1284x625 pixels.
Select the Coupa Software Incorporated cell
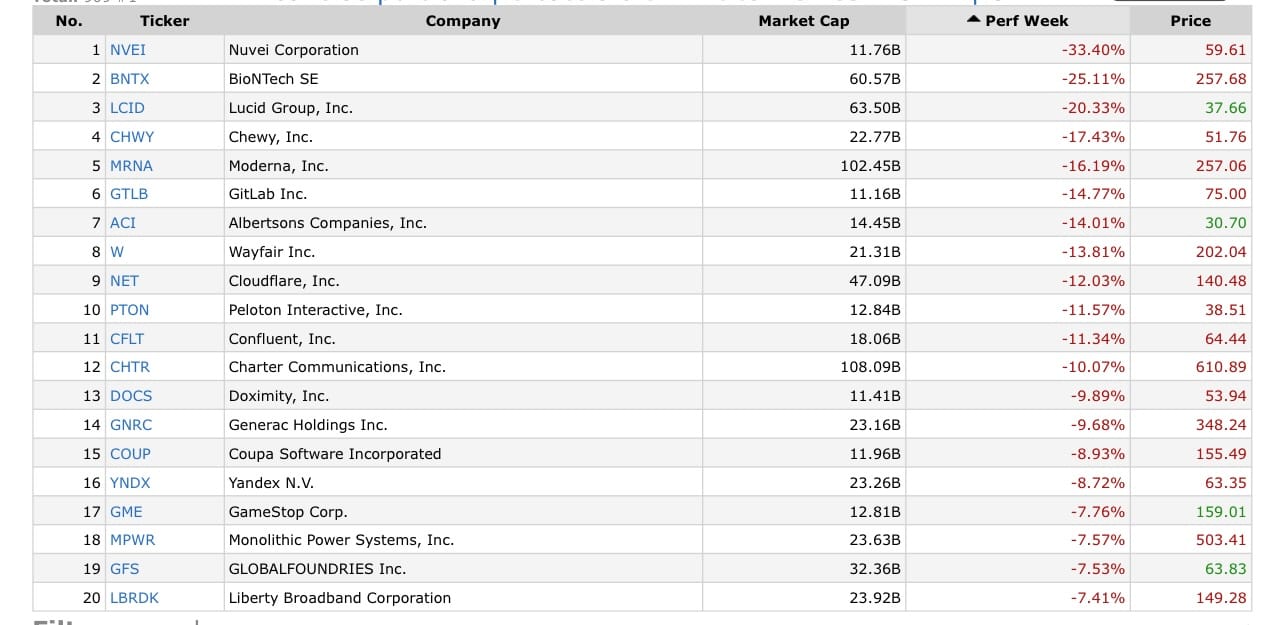(463, 454)
